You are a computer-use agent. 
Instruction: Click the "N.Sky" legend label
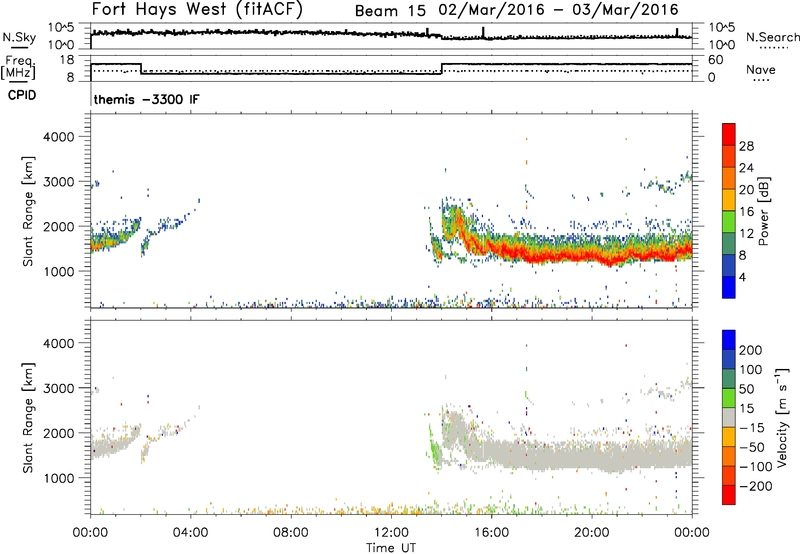[x=19, y=37]
